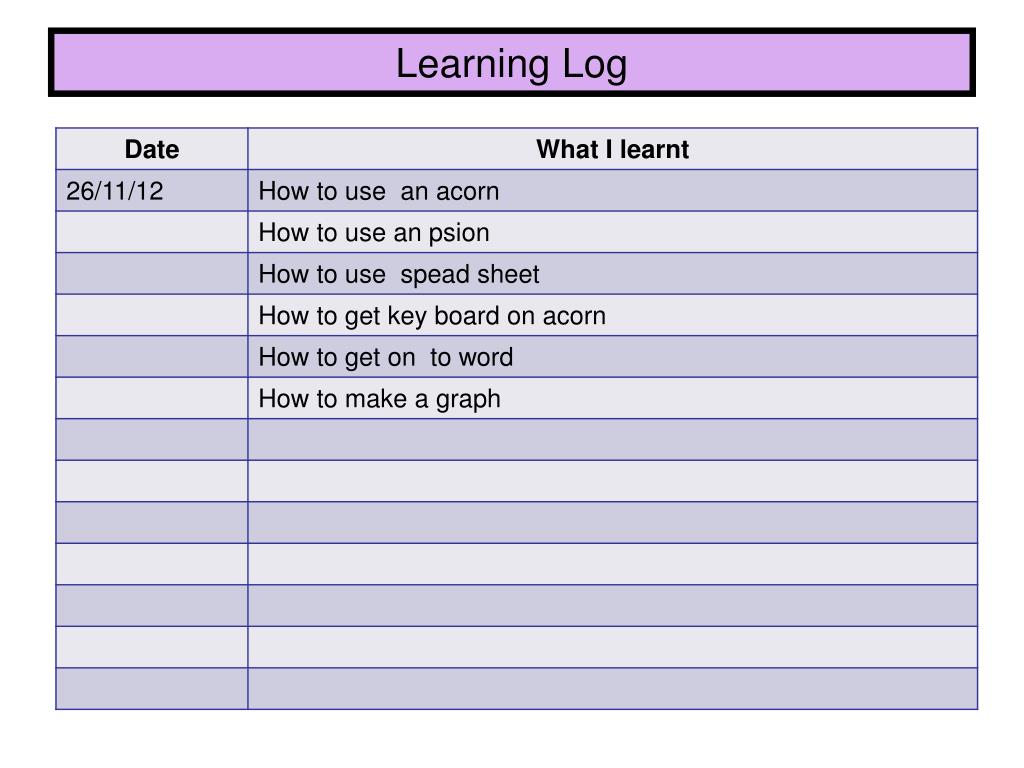
Task: Select the 'How to use an psion' entry
Action: tap(613, 232)
